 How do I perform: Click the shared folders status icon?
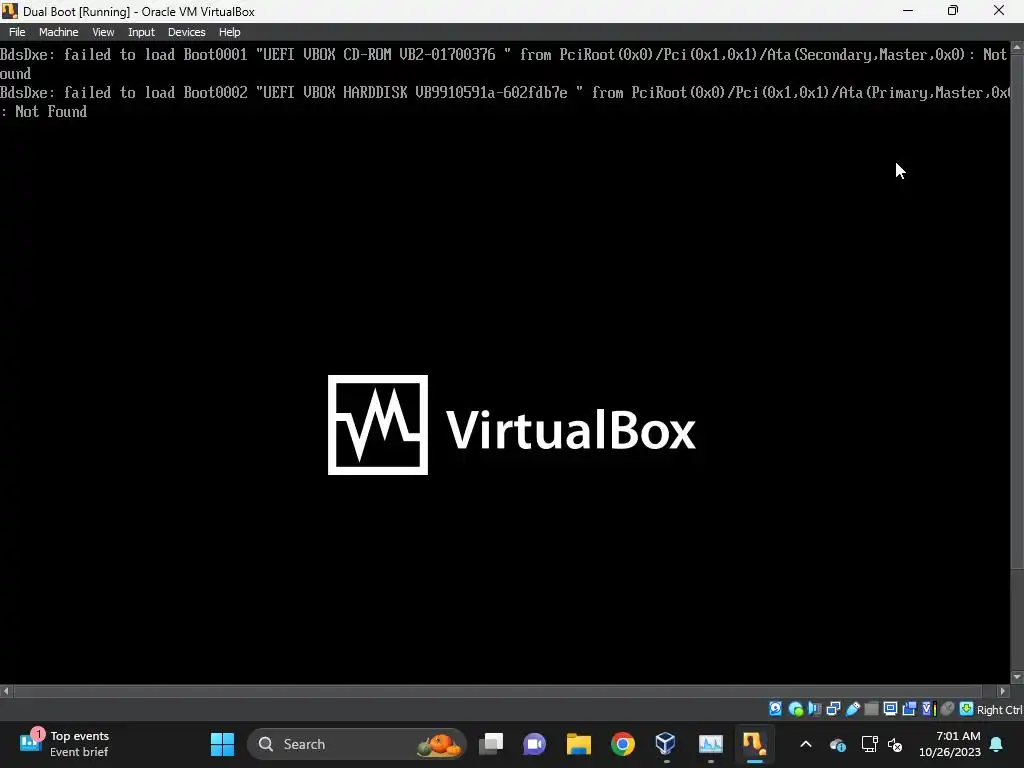click(x=871, y=709)
